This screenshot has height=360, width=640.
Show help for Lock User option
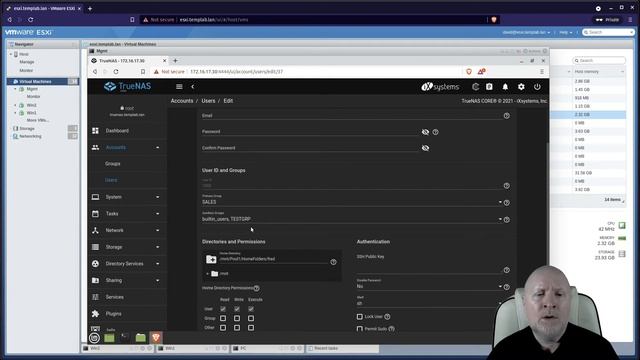(387, 317)
